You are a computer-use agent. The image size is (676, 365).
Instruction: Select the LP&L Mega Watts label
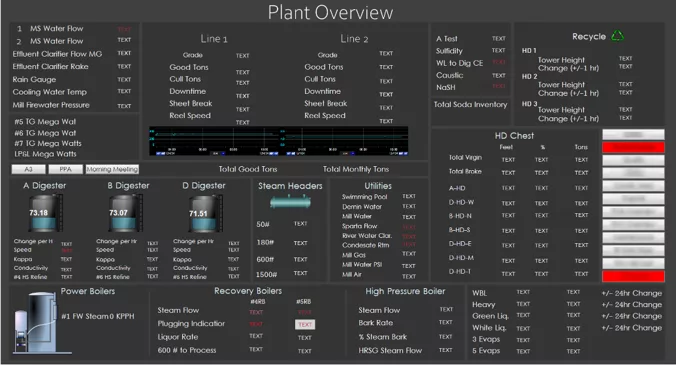[x=45, y=154]
